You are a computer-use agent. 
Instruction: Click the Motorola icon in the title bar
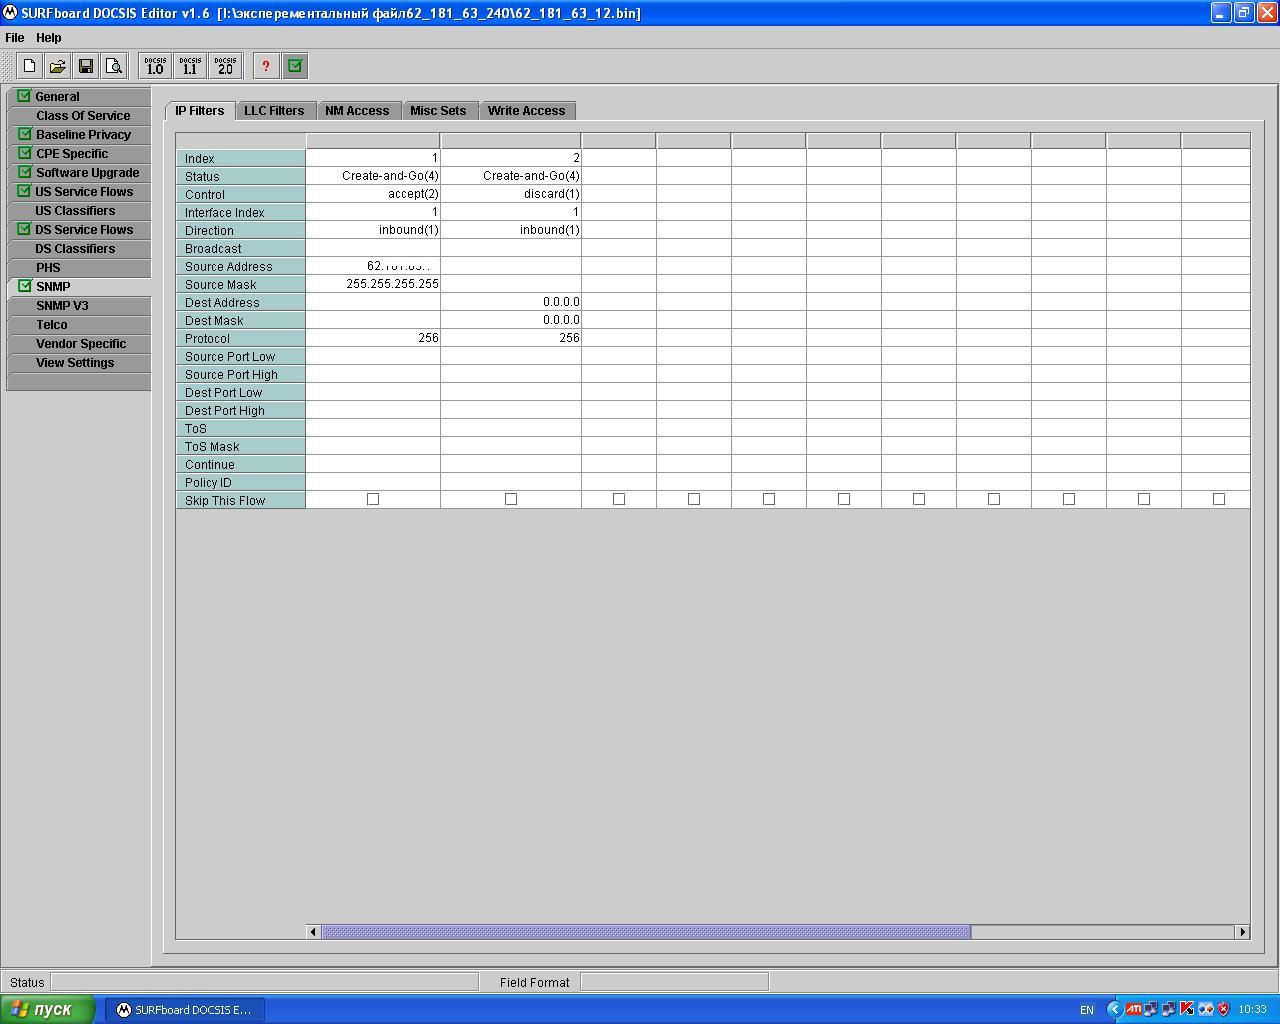pyautogui.click(x=11, y=12)
